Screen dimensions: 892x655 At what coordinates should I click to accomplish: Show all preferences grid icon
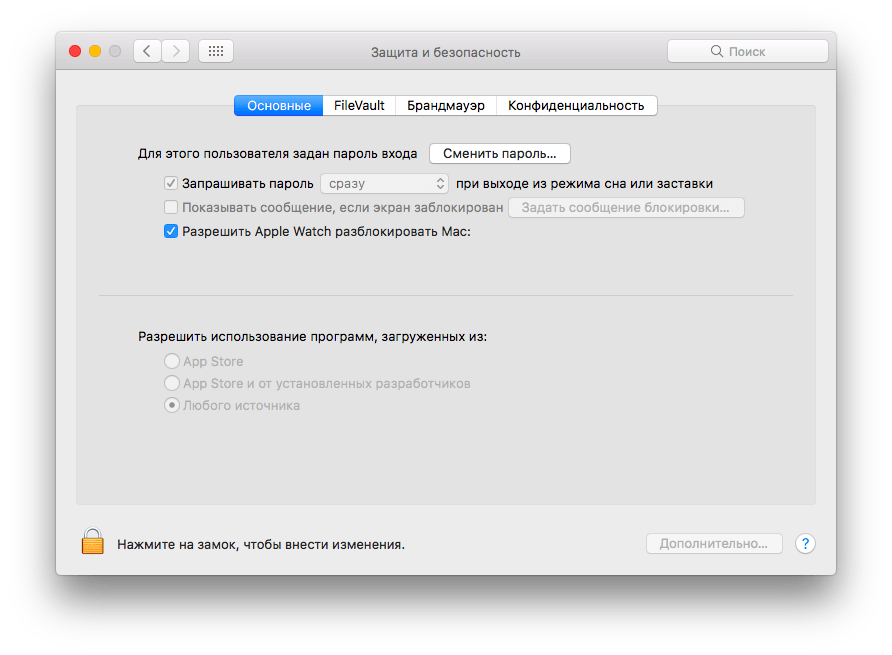tap(216, 51)
